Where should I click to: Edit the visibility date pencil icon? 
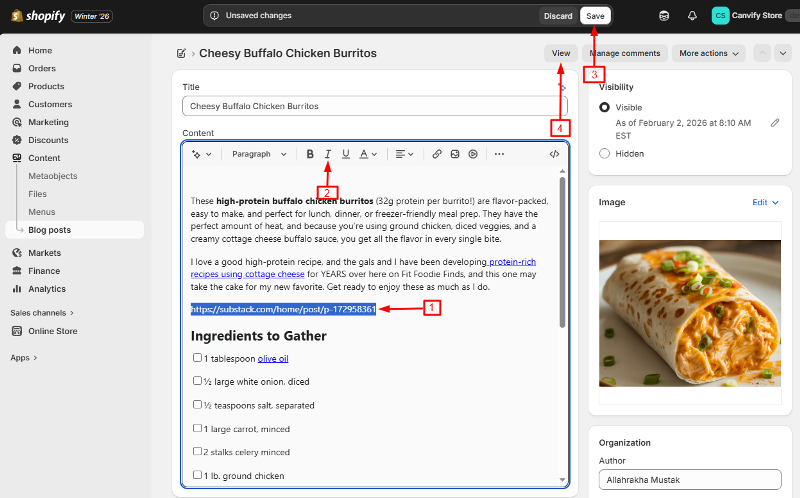pos(775,123)
